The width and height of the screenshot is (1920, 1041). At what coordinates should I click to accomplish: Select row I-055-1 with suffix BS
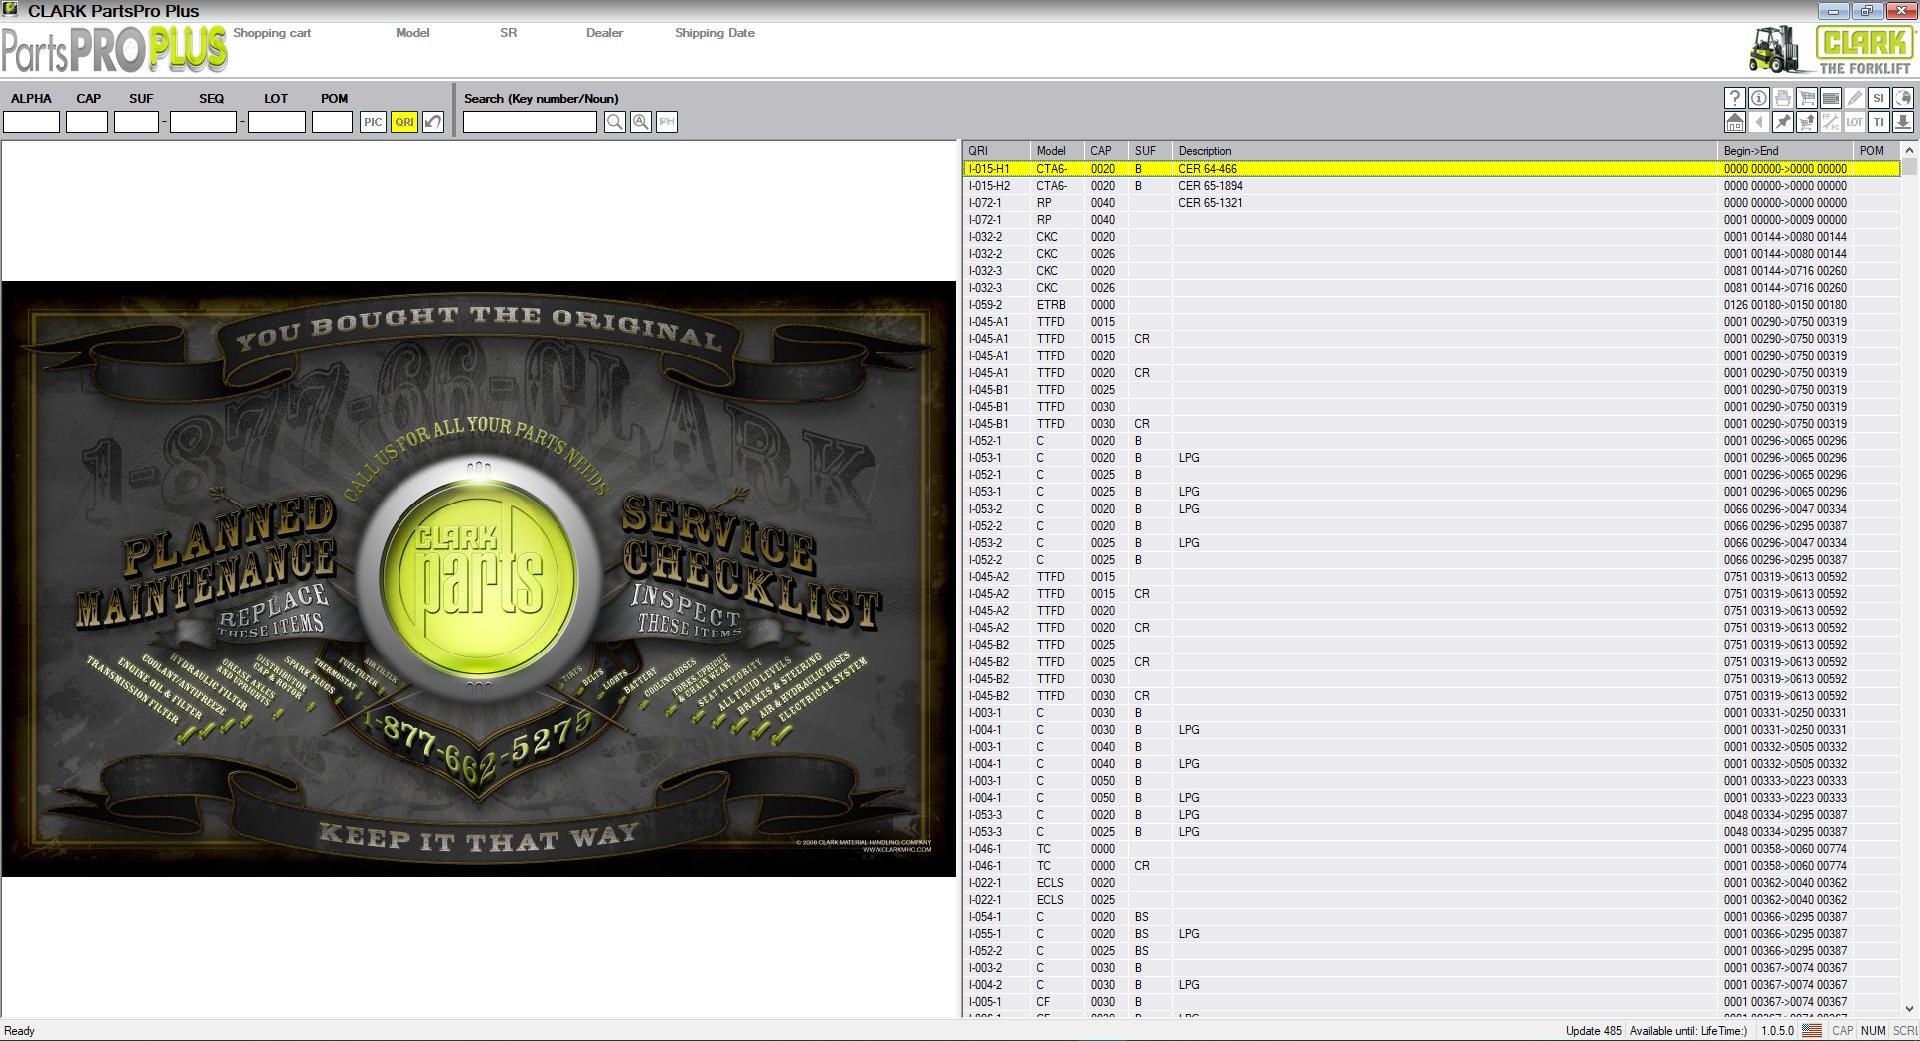point(1431,934)
